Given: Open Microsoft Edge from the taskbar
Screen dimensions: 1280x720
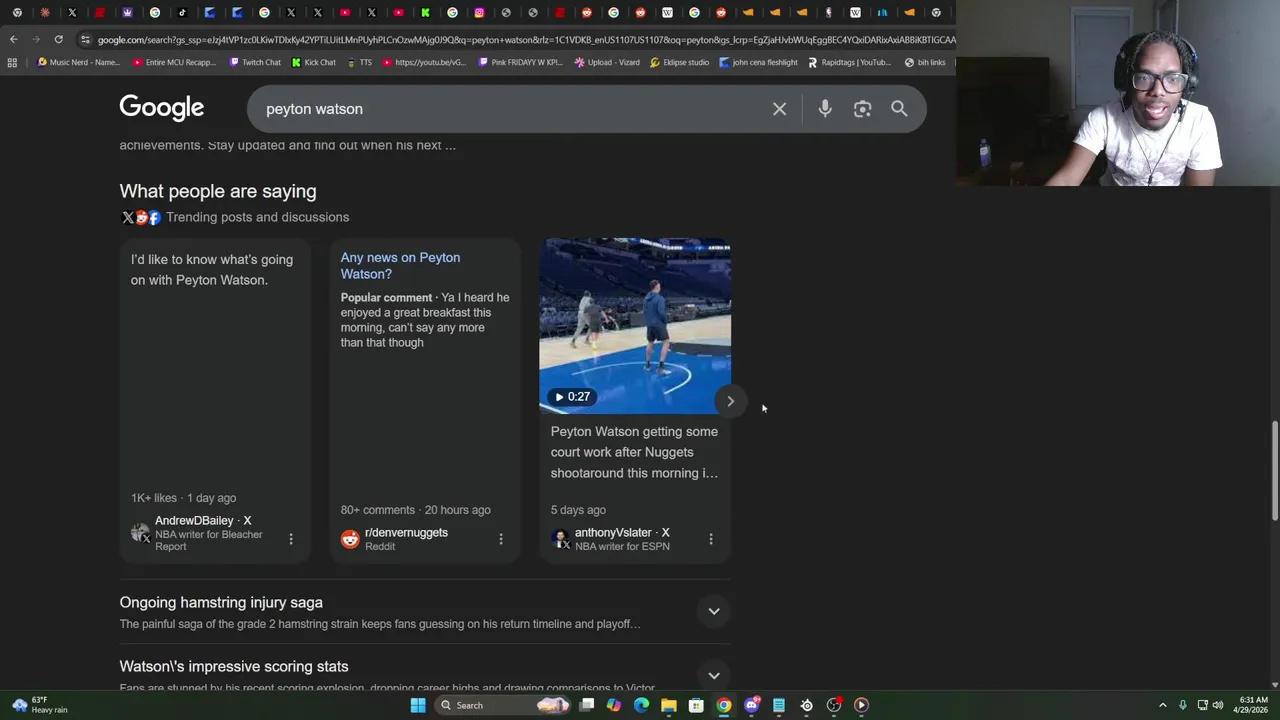Looking at the screenshot, I should 641,705.
